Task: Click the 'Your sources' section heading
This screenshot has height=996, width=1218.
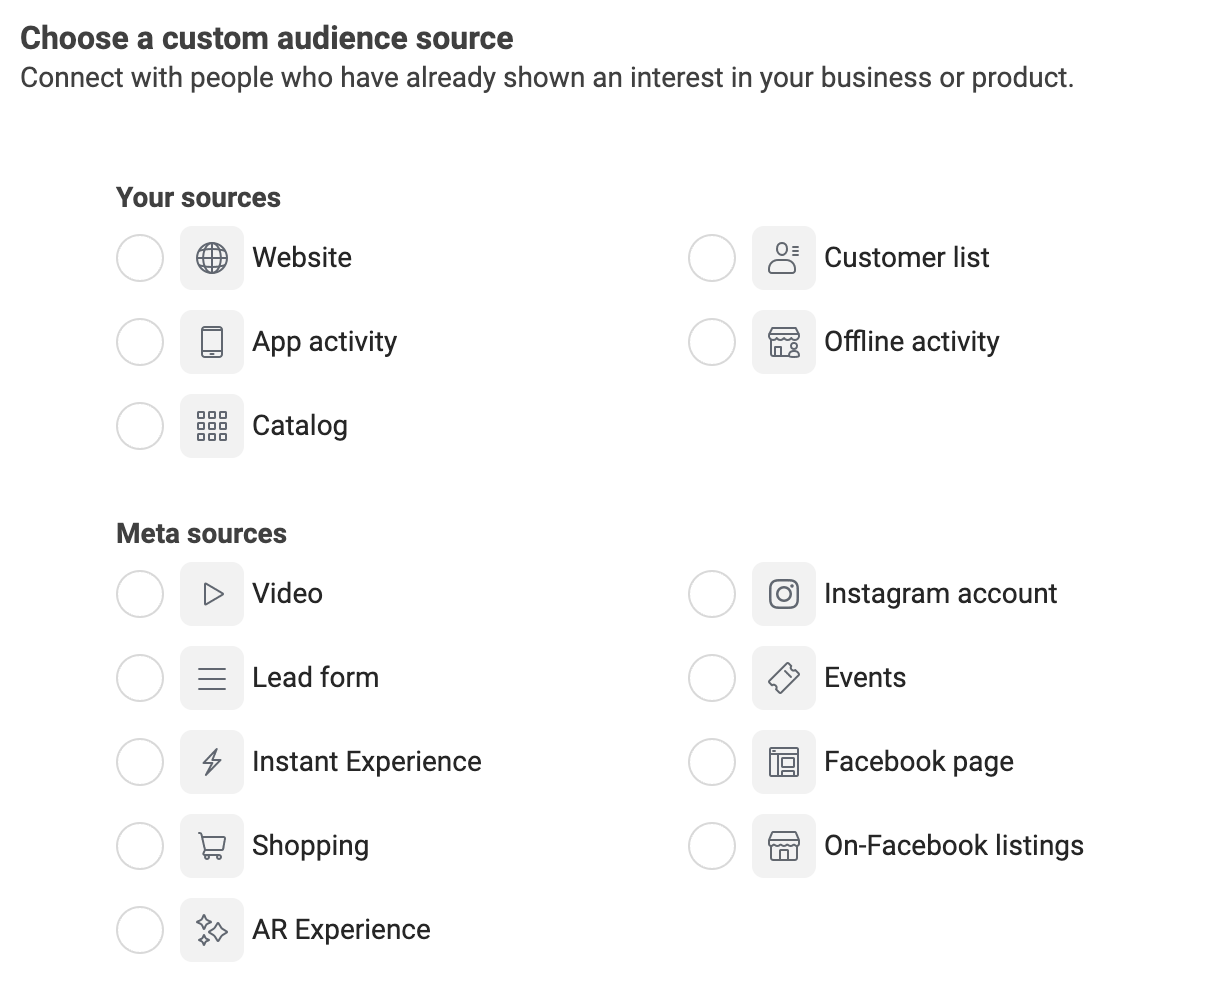Action: click(198, 198)
